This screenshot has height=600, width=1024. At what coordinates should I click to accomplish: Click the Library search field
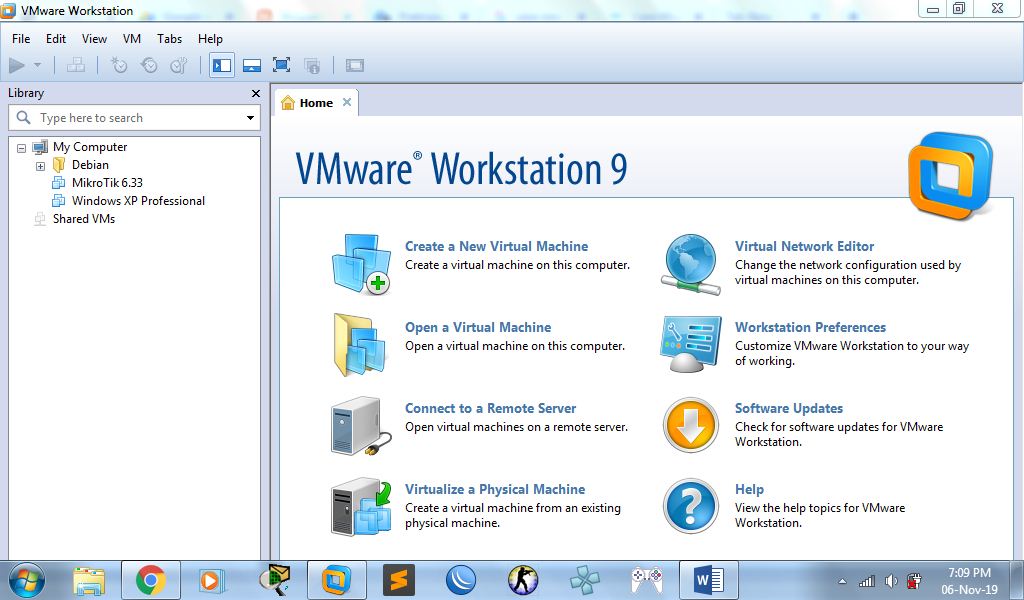point(130,117)
